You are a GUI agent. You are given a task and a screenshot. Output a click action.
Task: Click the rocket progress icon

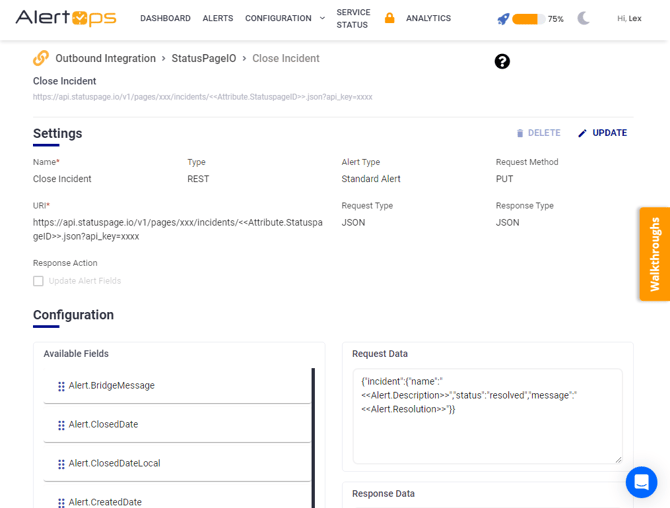[x=503, y=19]
